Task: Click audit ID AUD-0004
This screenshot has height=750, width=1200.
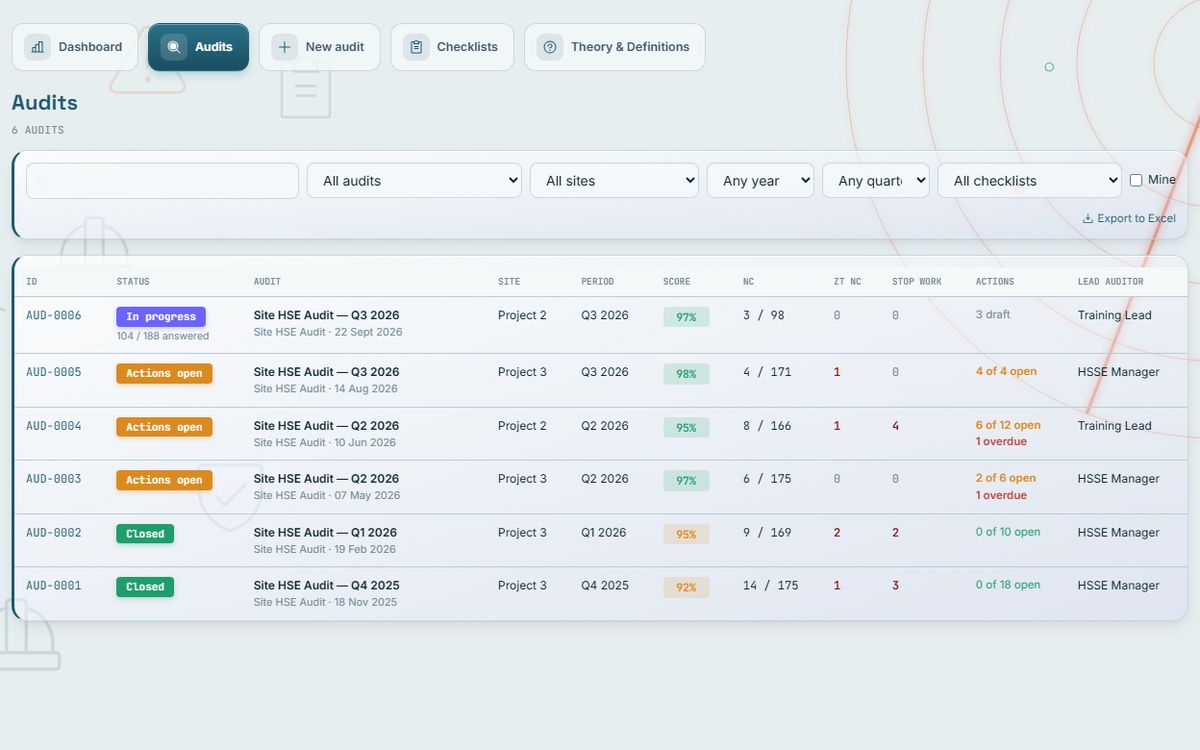Action: pos(54,426)
